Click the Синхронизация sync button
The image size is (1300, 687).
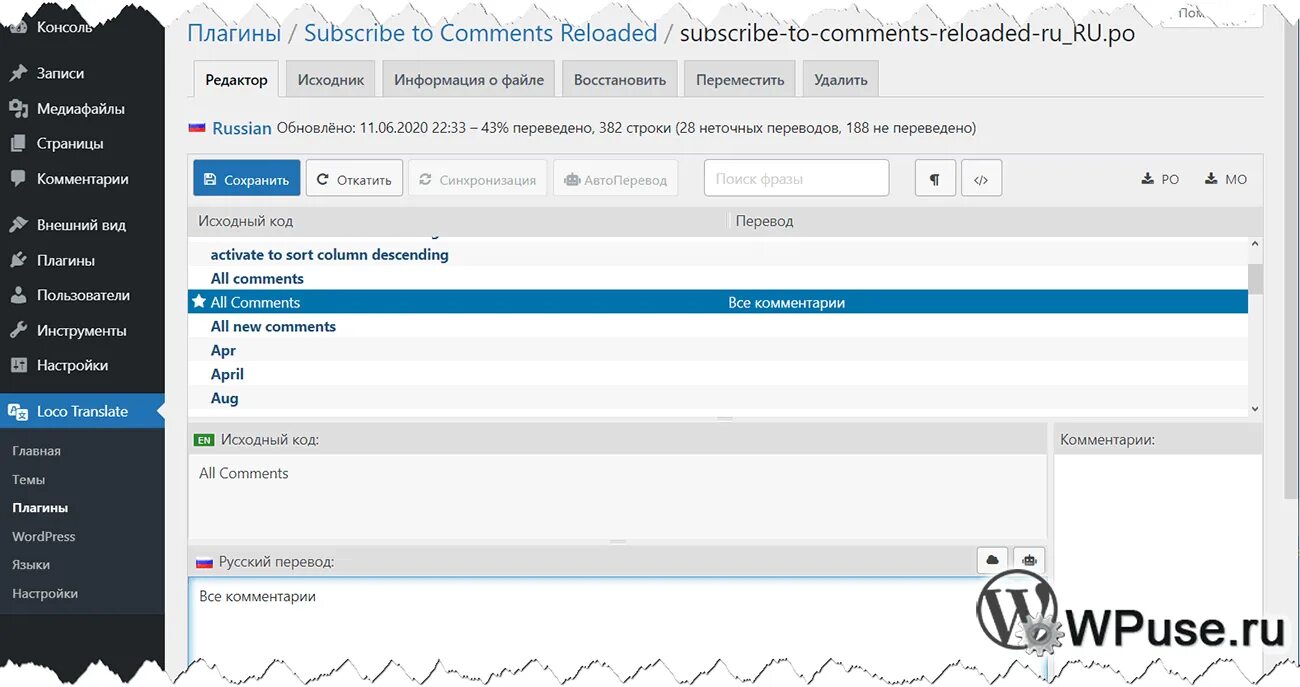tap(477, 179)
